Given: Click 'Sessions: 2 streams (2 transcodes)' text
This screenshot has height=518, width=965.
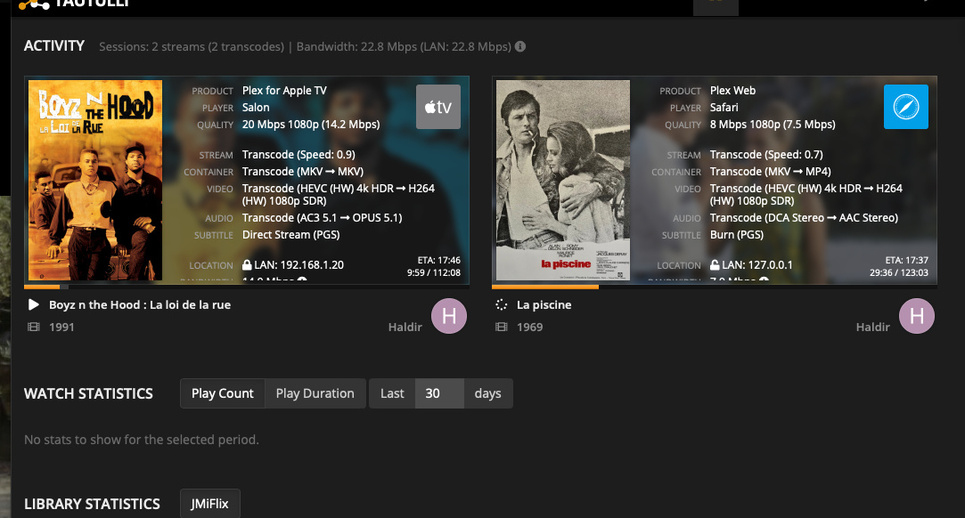Looking at the screenshot, I should [x=191, y=47].
